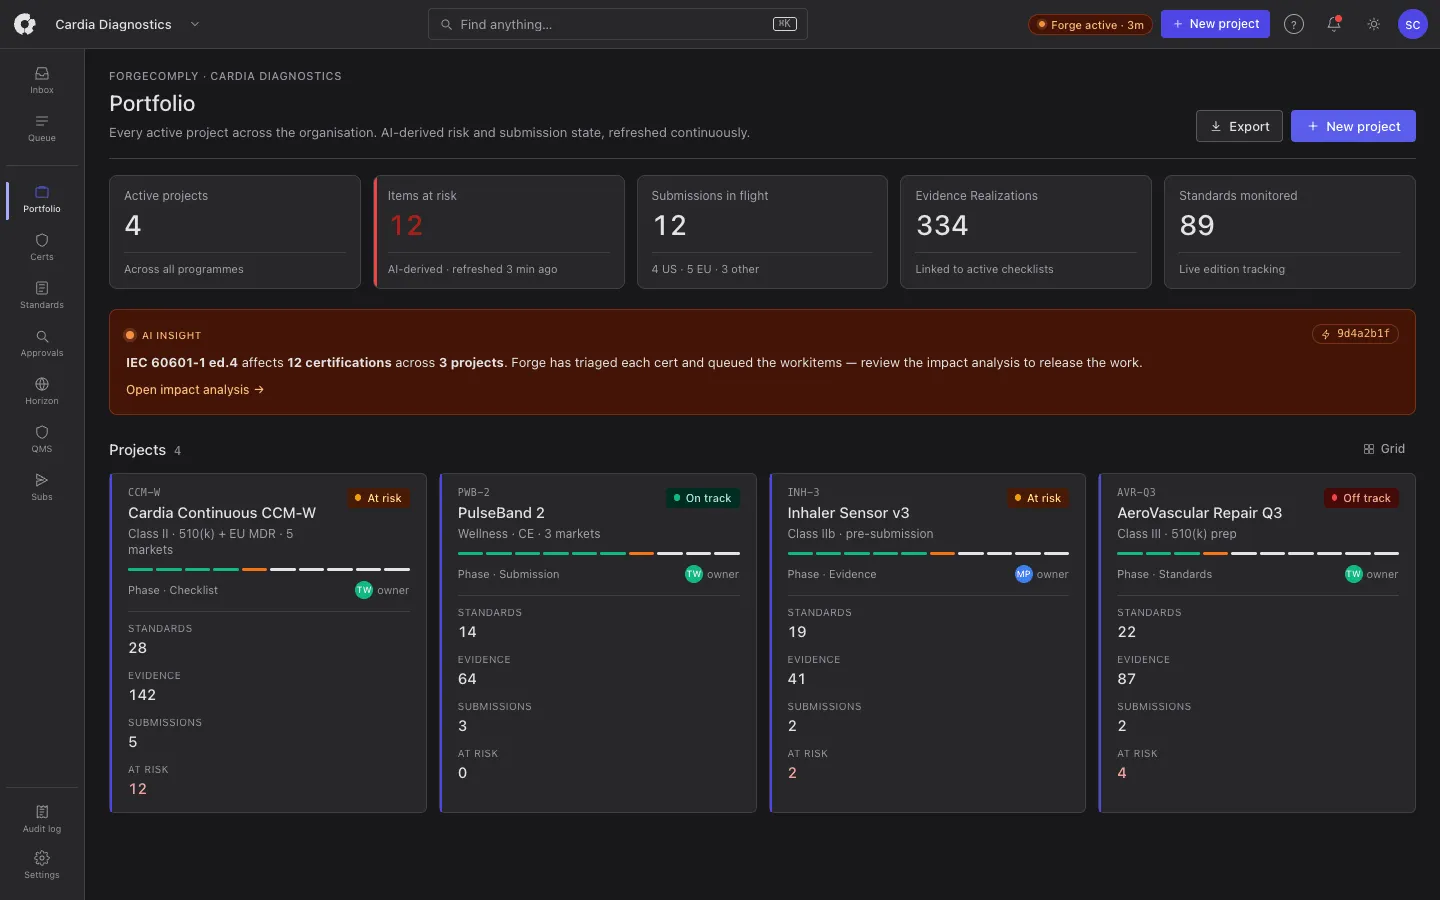
Task: Open the Items at risk stat card
Action: tap(499, 232)
